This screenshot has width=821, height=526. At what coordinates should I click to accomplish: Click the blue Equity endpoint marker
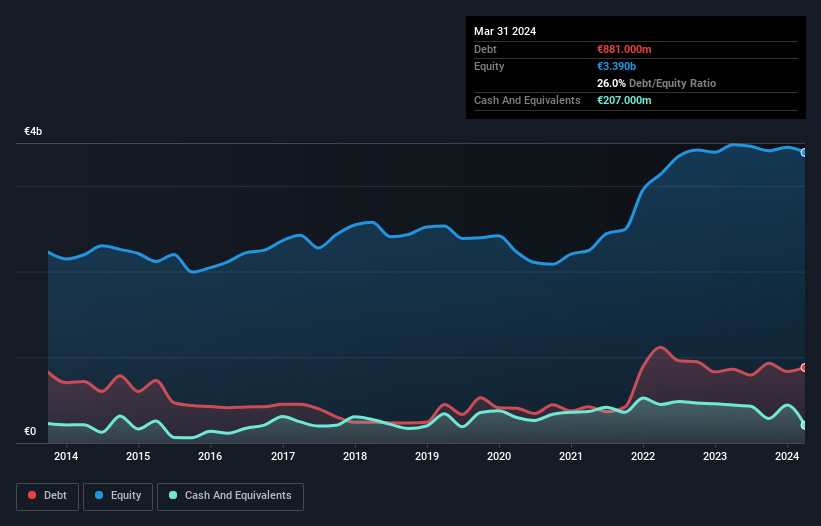click(804, 152)
